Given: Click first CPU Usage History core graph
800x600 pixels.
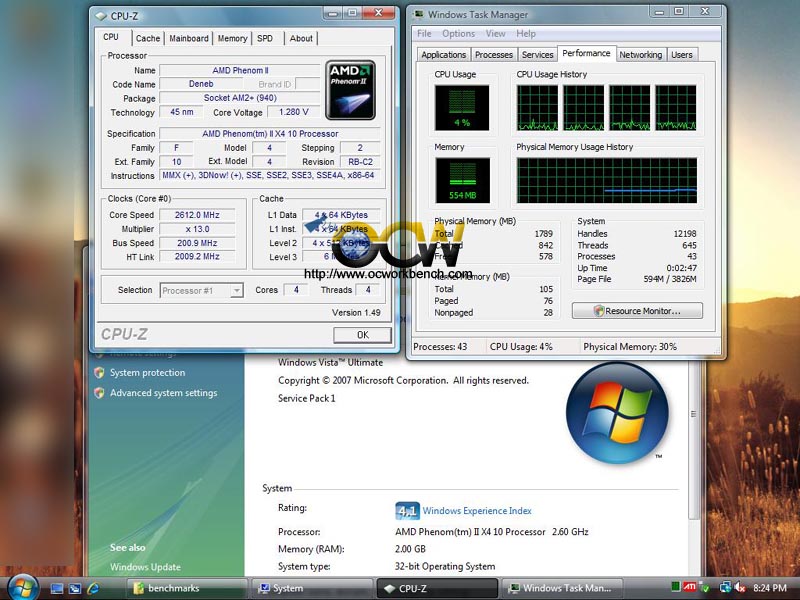Looking at the screenshot, I should point(537,108).
